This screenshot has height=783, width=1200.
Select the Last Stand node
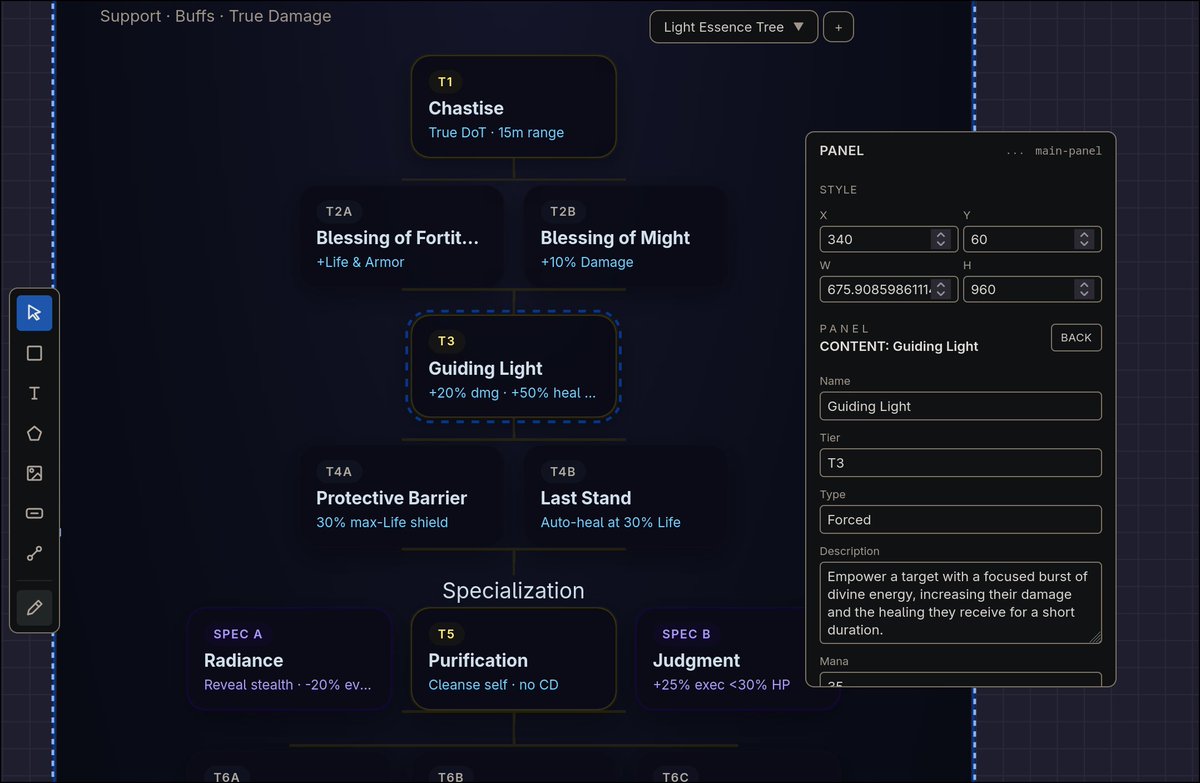(626, 497)
